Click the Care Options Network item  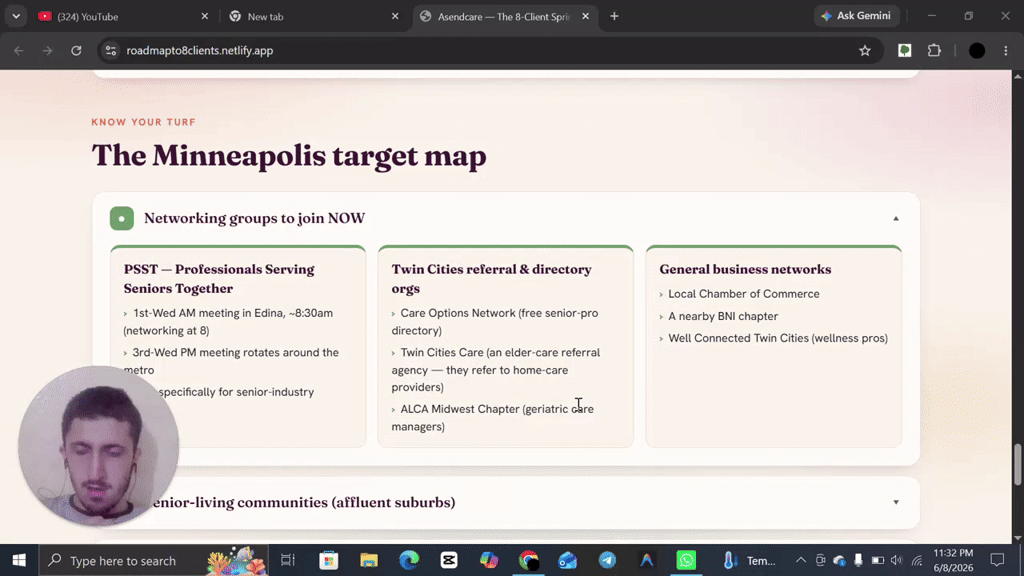(494, 322)
